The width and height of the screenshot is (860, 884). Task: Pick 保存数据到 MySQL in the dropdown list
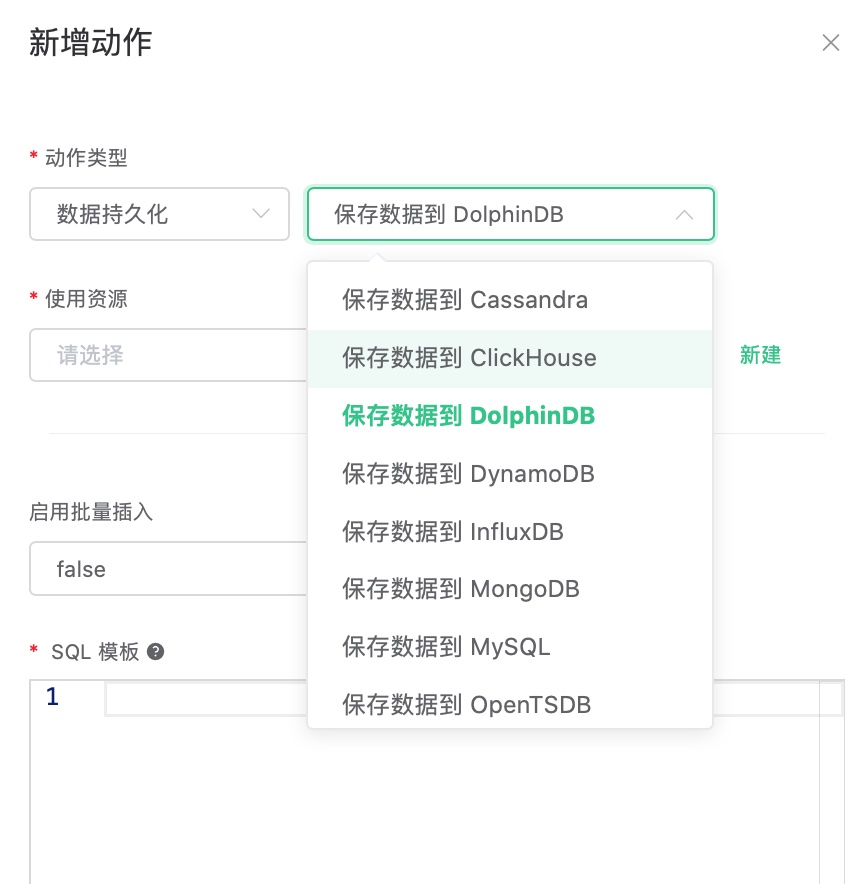click(446, 647)
